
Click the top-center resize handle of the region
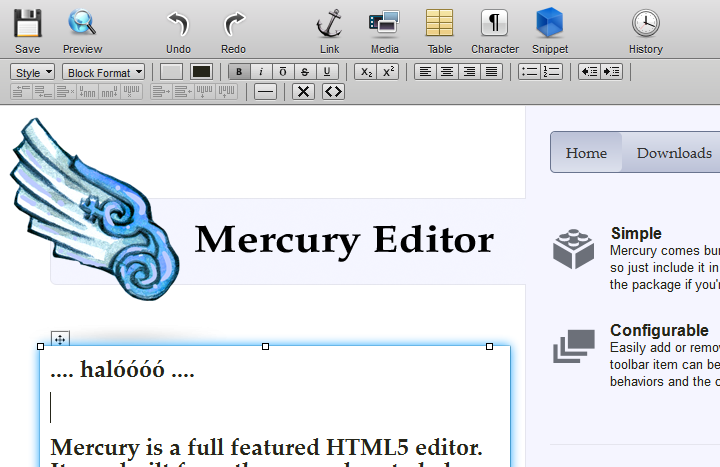pyautogui.click(x=265, y=346)
